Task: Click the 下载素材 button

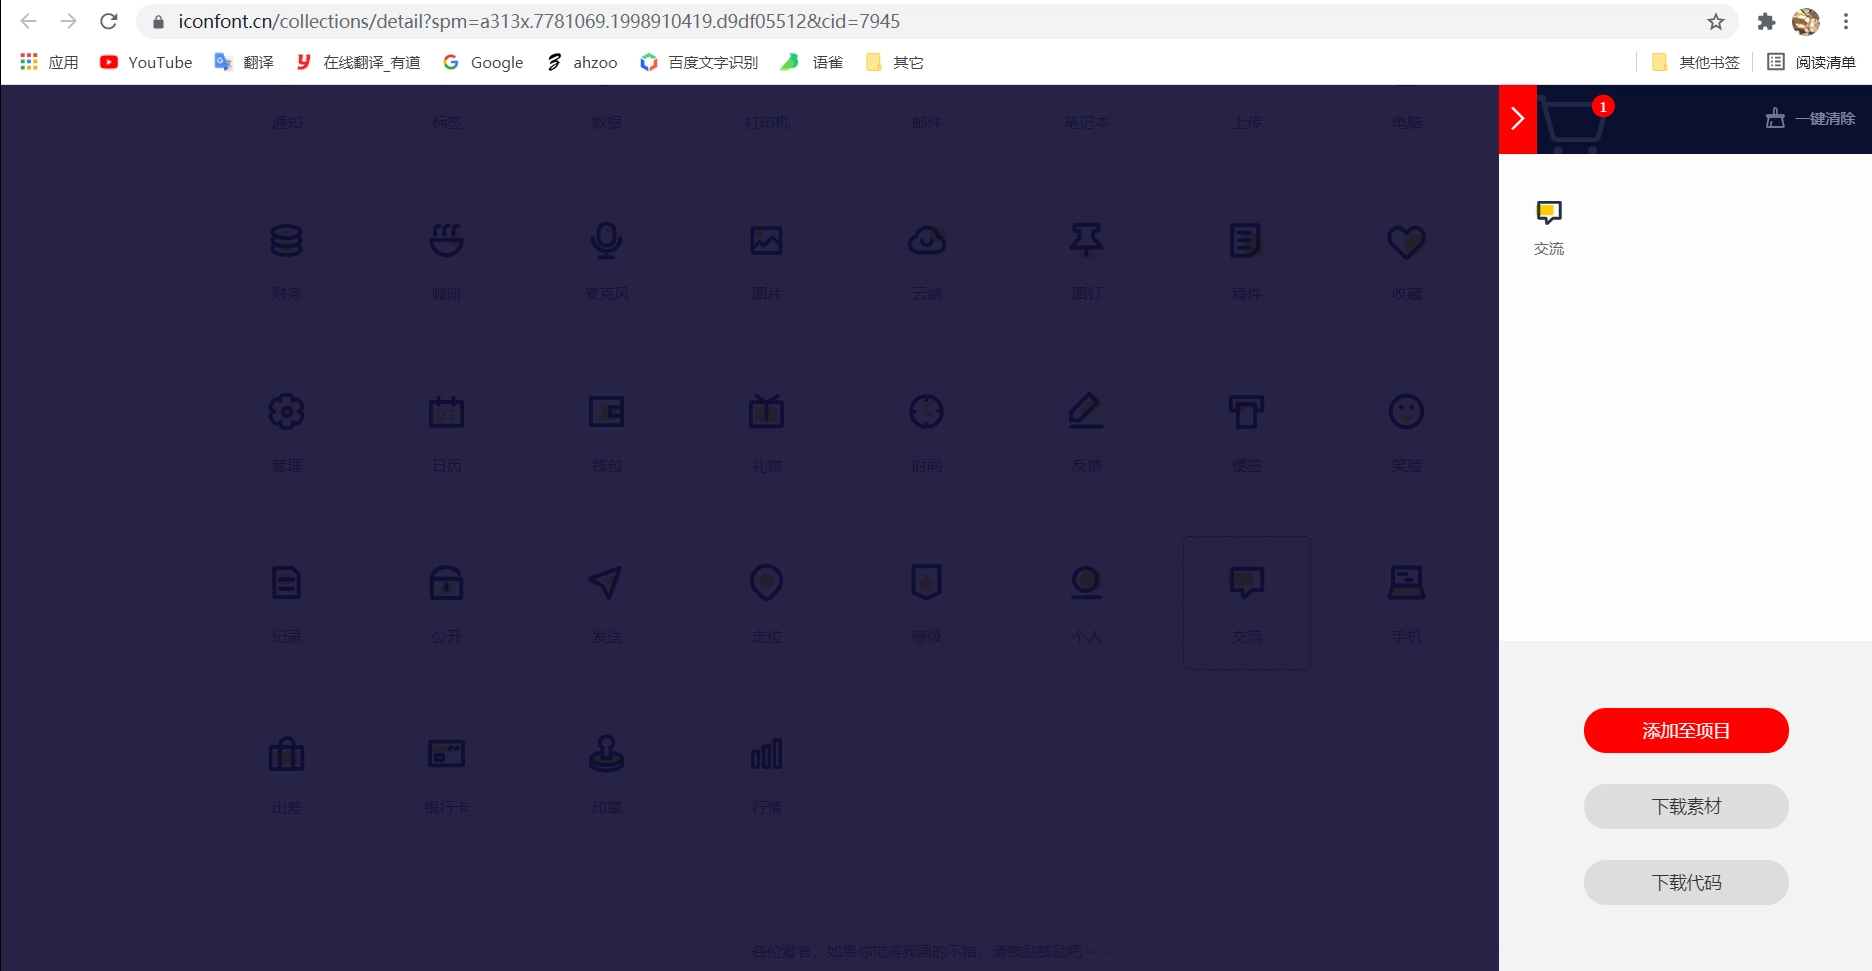Action: tap(1685, 807)
